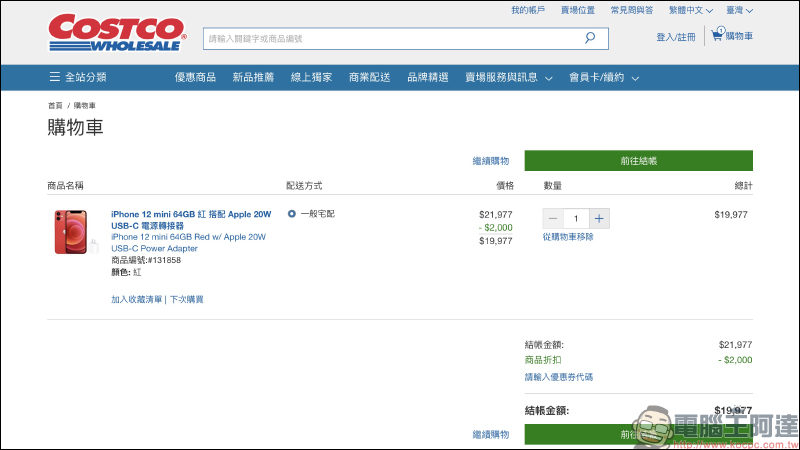The image size is (800, 450).
Task: Click 商品折扣 label in summary
Action: (x=543, y=360)
